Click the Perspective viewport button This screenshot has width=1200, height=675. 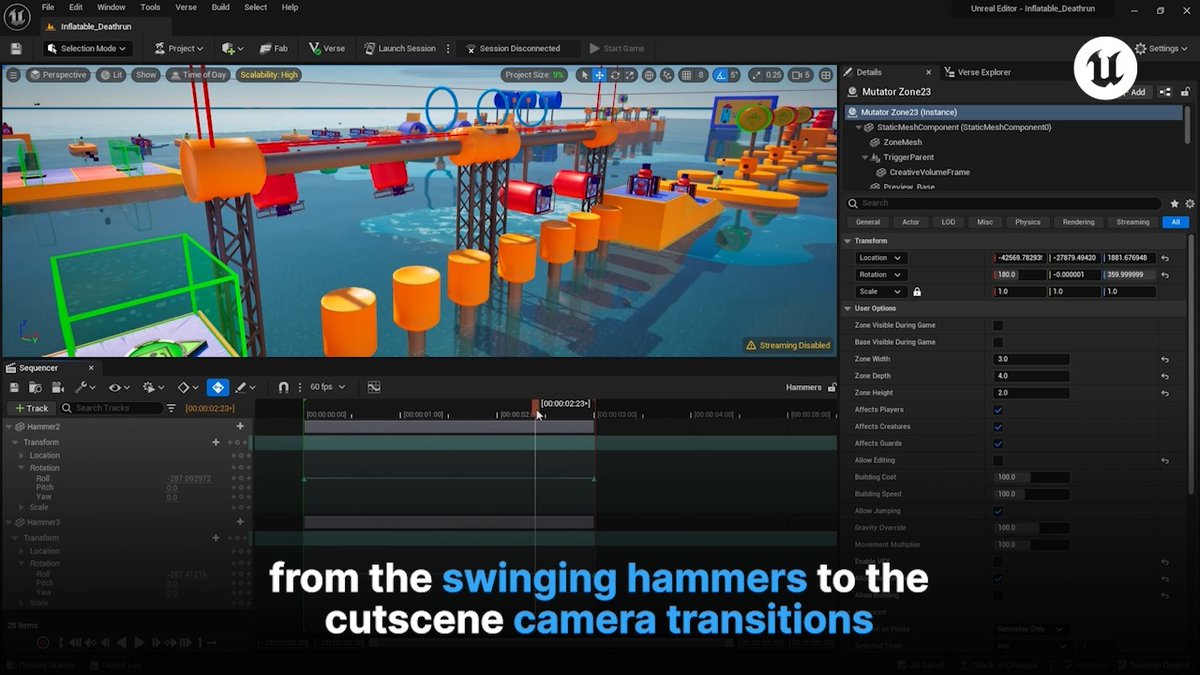coord(58,75)
